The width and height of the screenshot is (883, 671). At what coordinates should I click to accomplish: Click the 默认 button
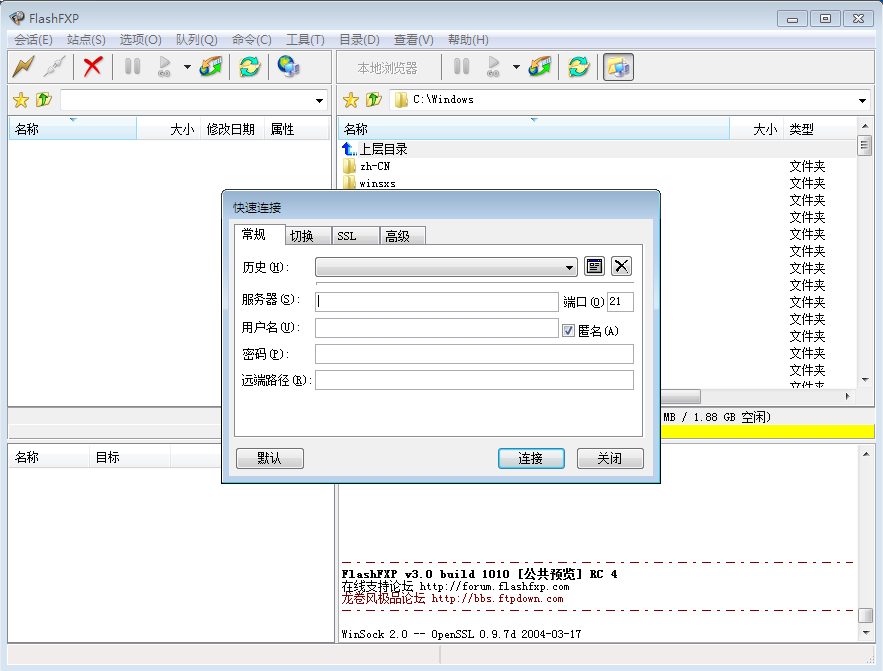pyautogui.click(x=270, y=458)
